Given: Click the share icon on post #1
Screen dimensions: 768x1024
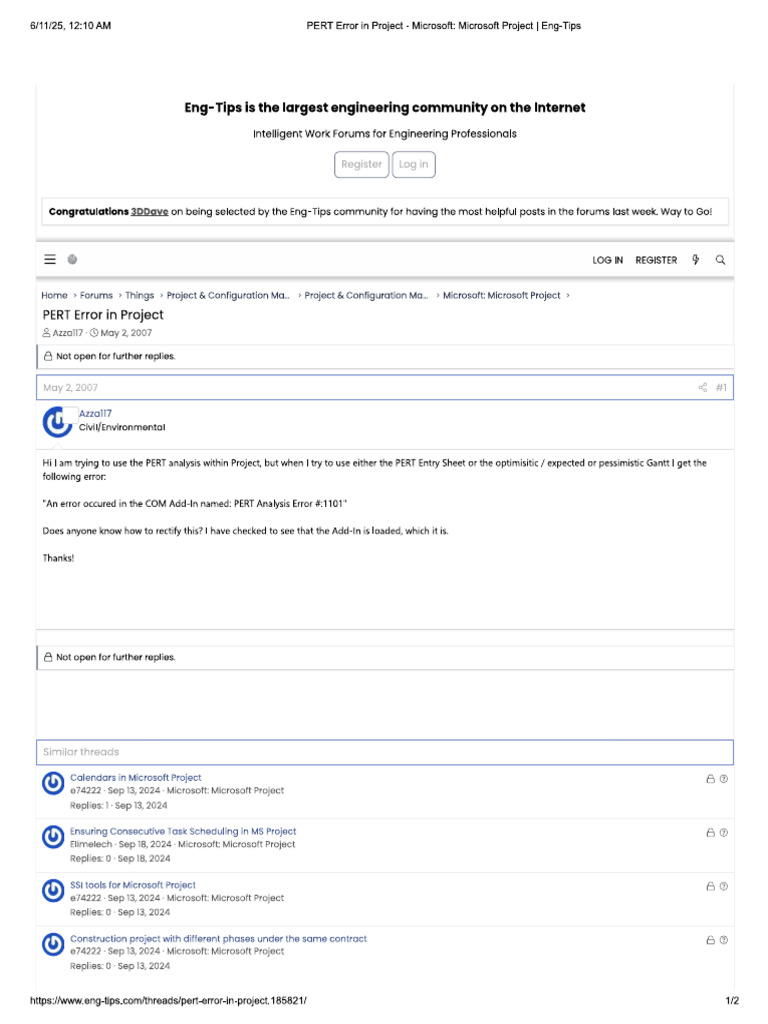Looking at the screenshot, I should point(702,388).
